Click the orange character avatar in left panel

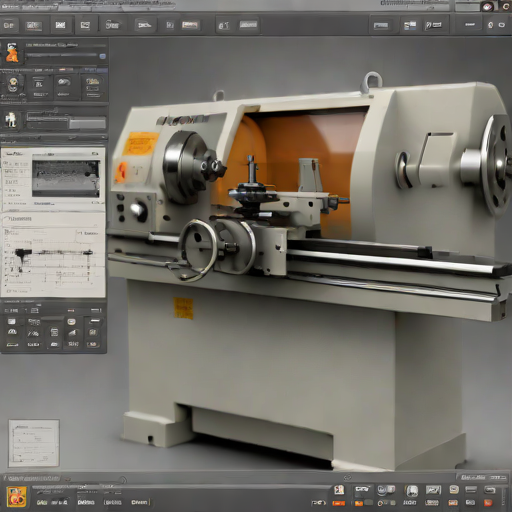tap(12, 52)
